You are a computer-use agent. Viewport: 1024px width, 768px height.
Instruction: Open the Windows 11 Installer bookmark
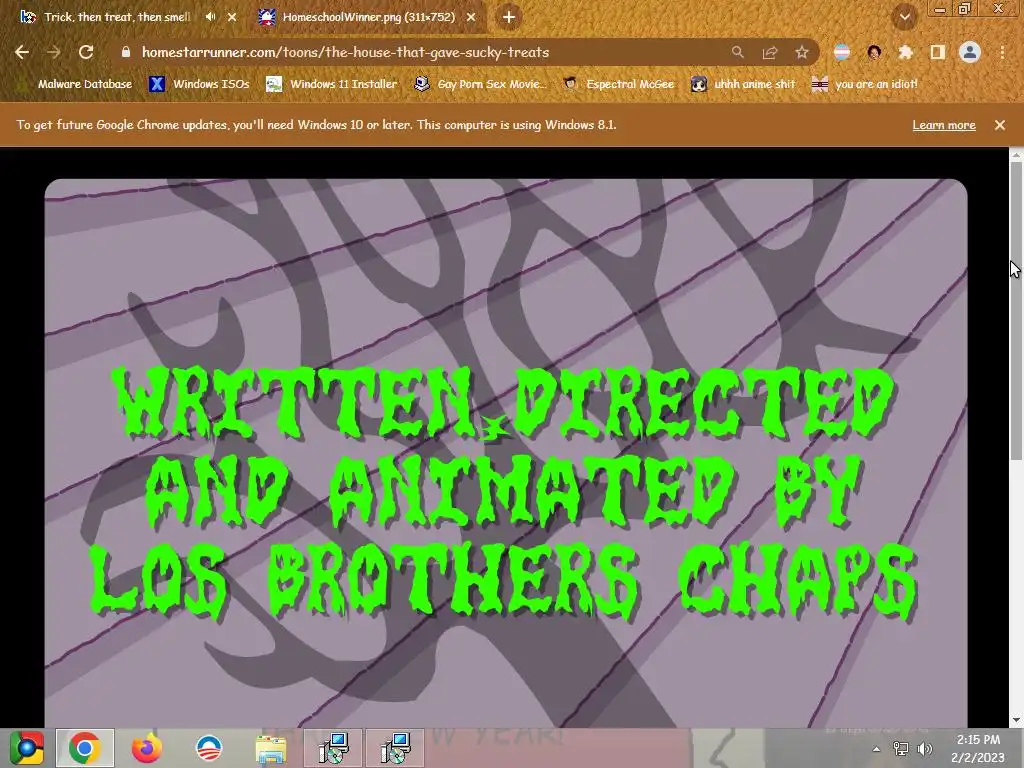332,84
